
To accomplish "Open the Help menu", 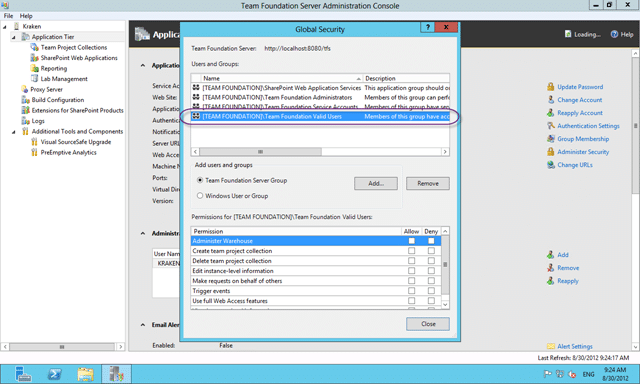I will pos(26,16).
